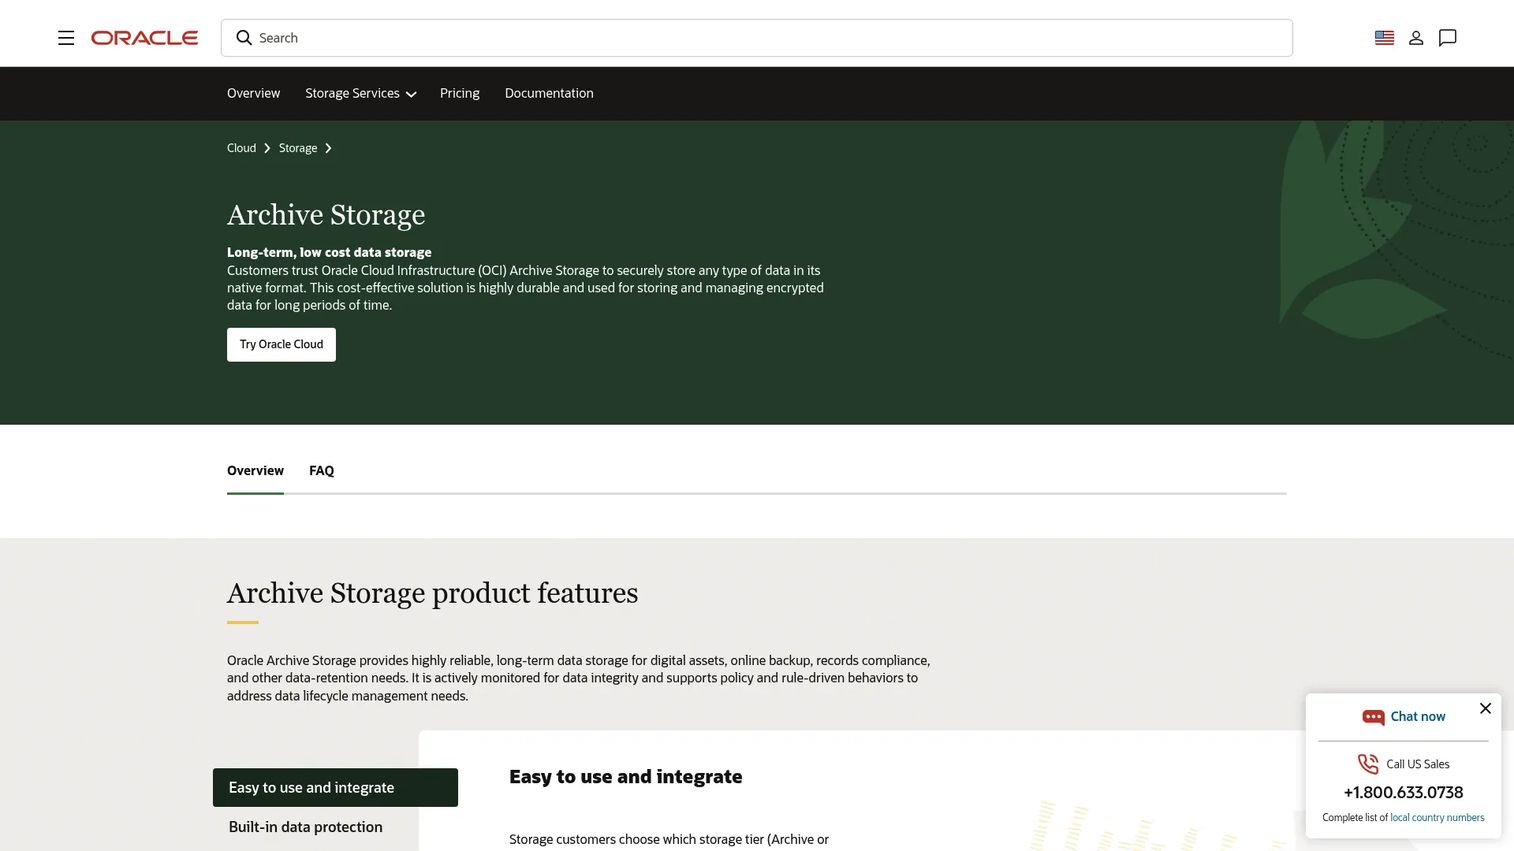Open the Documentation menu item
Viewport: 1514px width, 851px height.
(549, 93)
